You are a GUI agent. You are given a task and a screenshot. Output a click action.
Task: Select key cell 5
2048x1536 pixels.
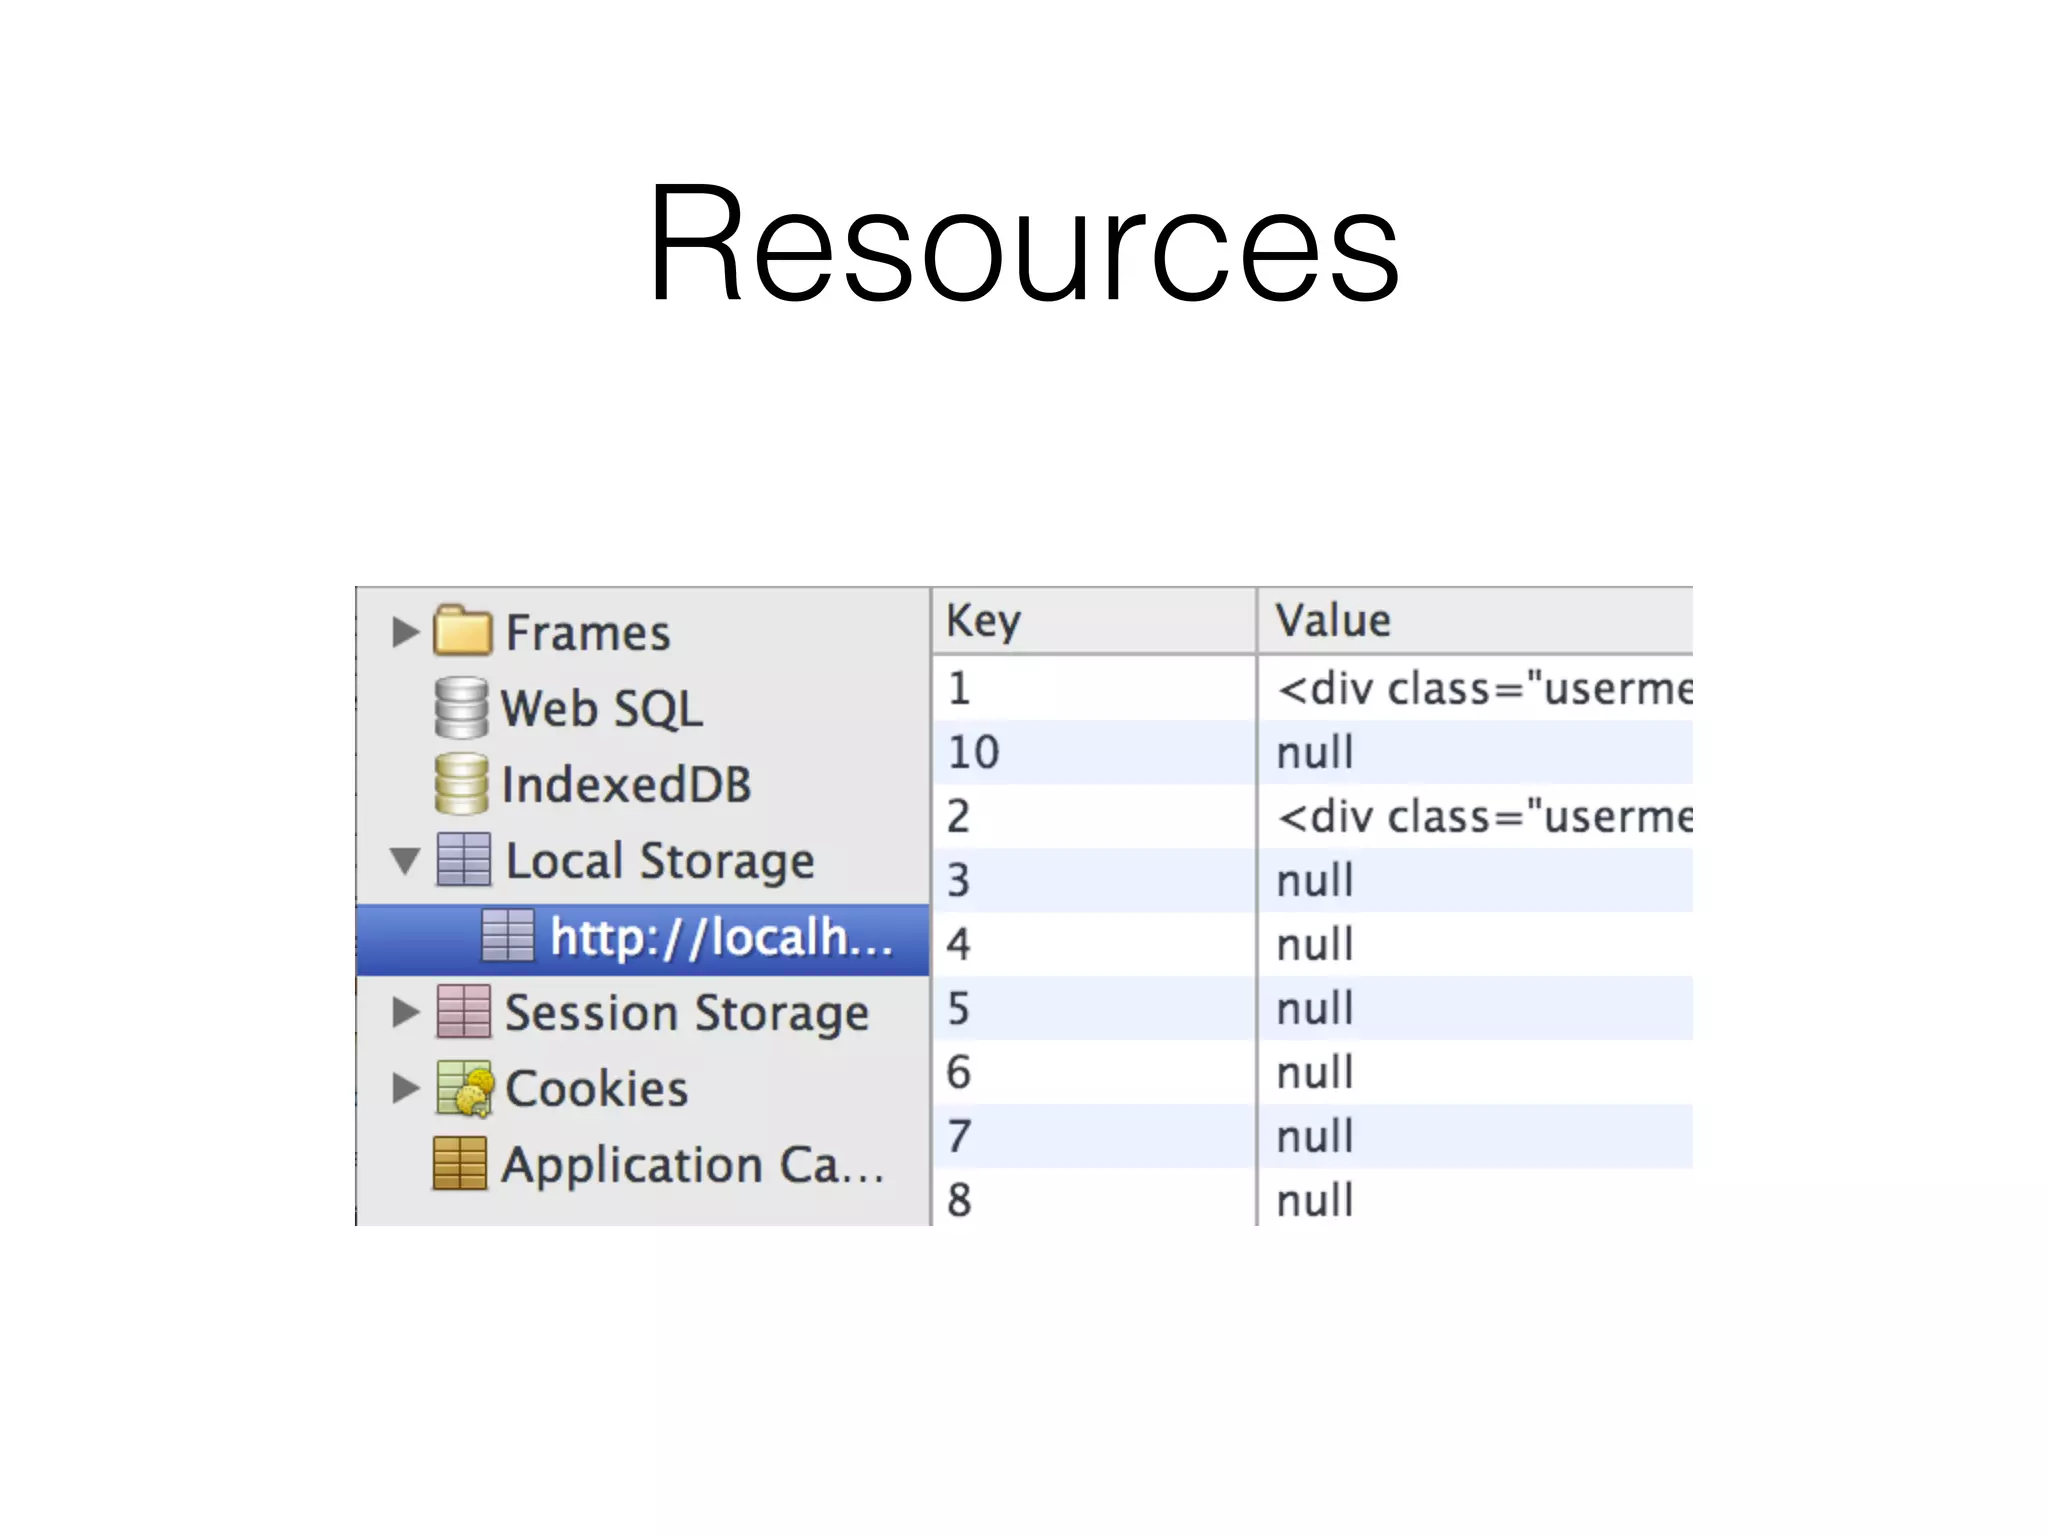click(1094, 1008)
